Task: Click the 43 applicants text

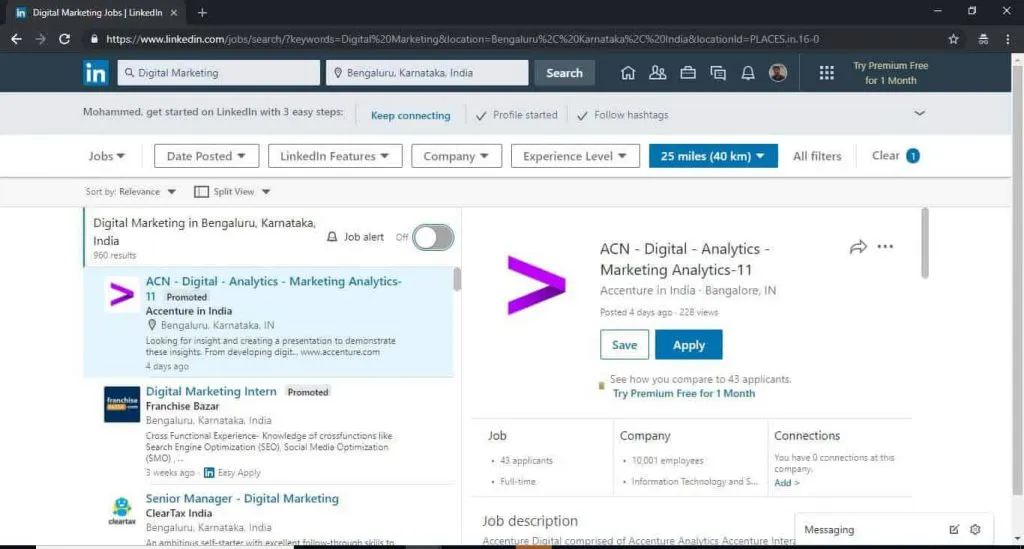Action: point(526,461)
